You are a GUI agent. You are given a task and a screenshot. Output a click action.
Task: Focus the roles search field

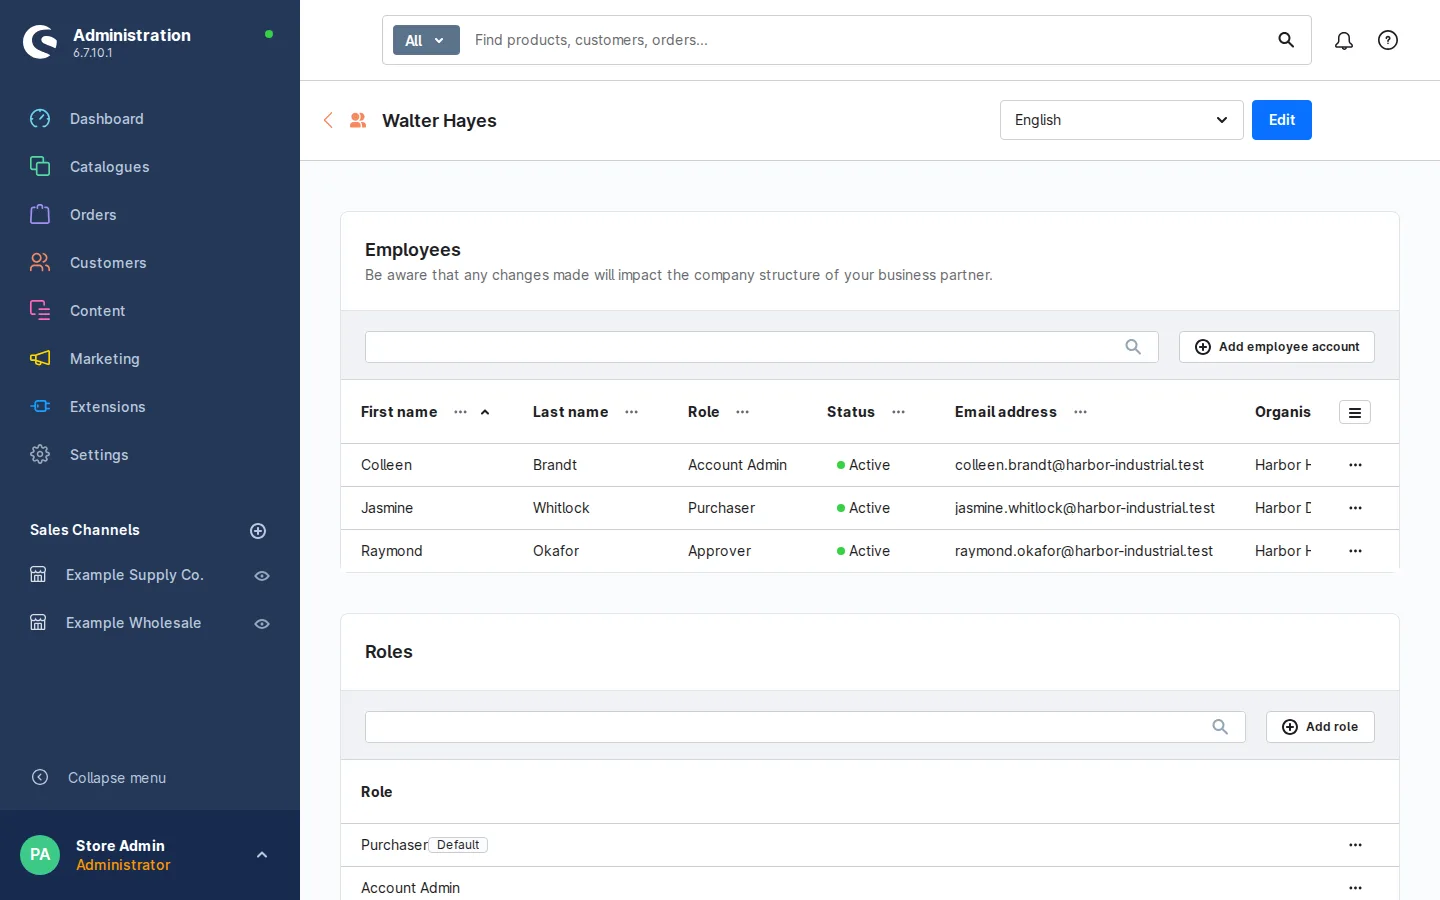[x=805, y=727]
